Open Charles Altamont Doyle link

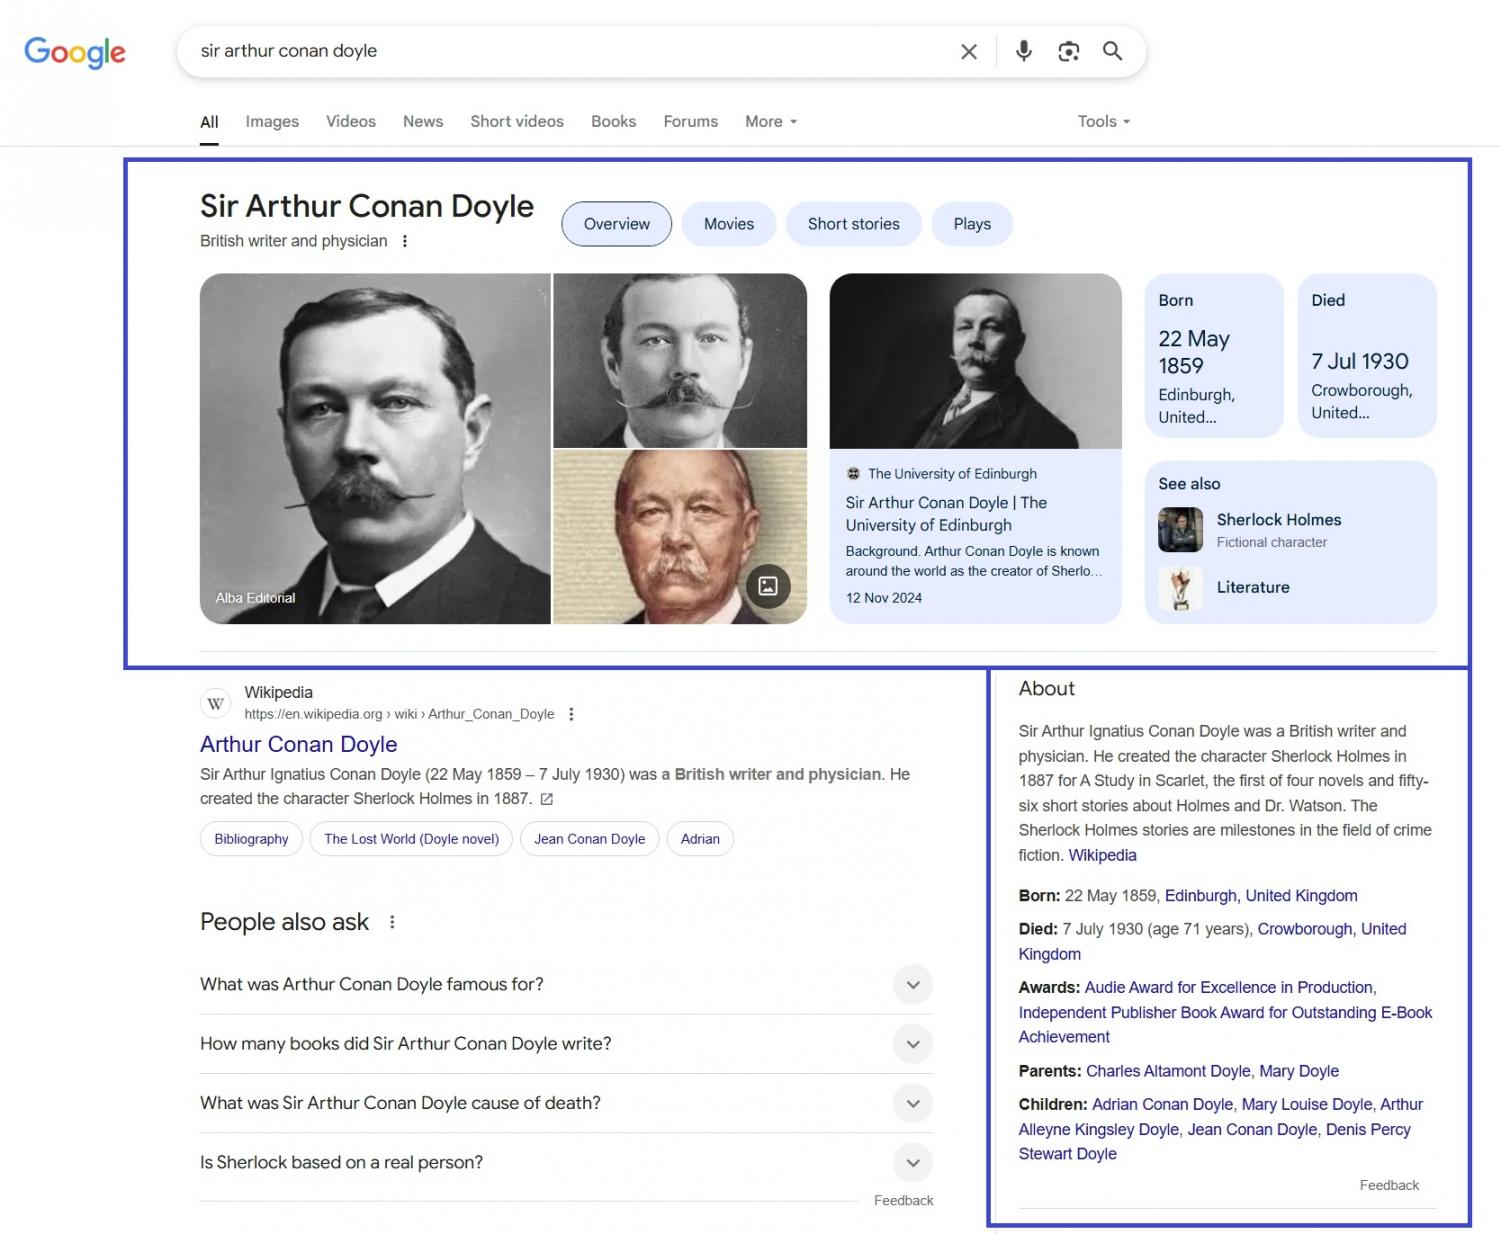(1168, 1071)
